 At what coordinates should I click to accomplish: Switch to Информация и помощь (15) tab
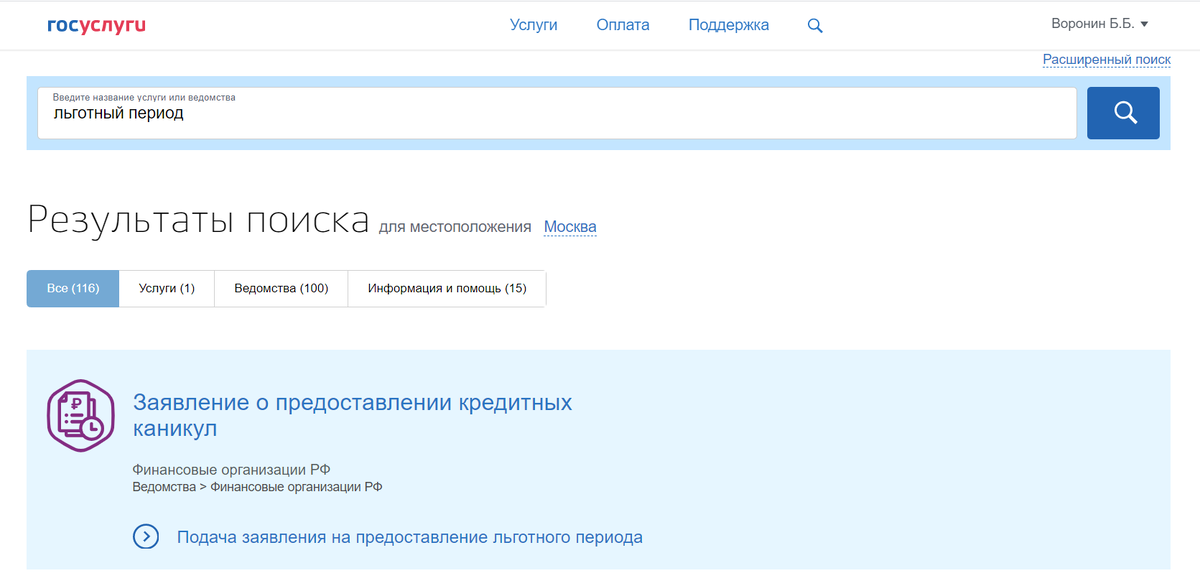point(447,288)
